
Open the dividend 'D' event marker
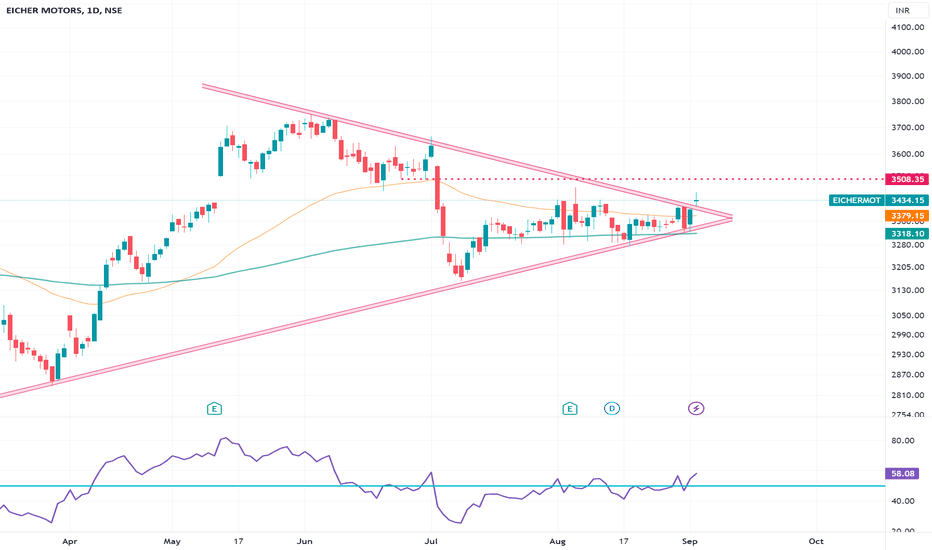(612, 408)
